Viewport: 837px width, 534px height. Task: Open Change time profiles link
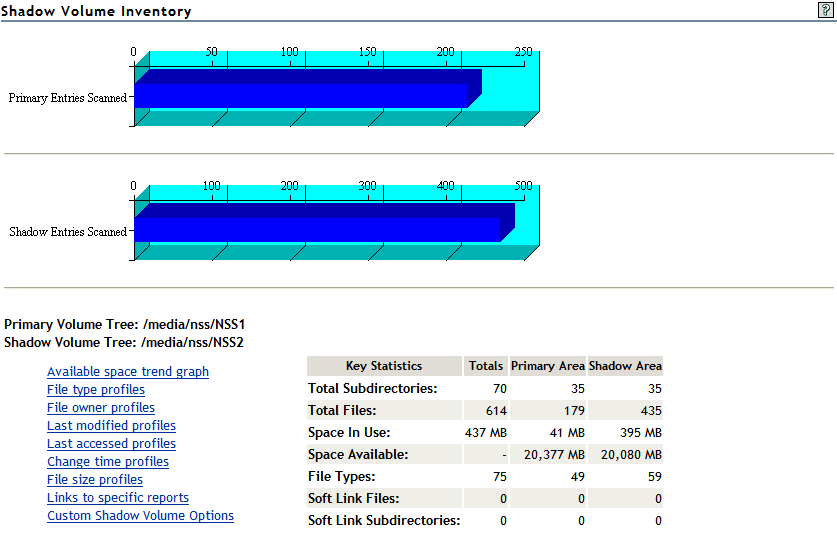click(108, 462)
